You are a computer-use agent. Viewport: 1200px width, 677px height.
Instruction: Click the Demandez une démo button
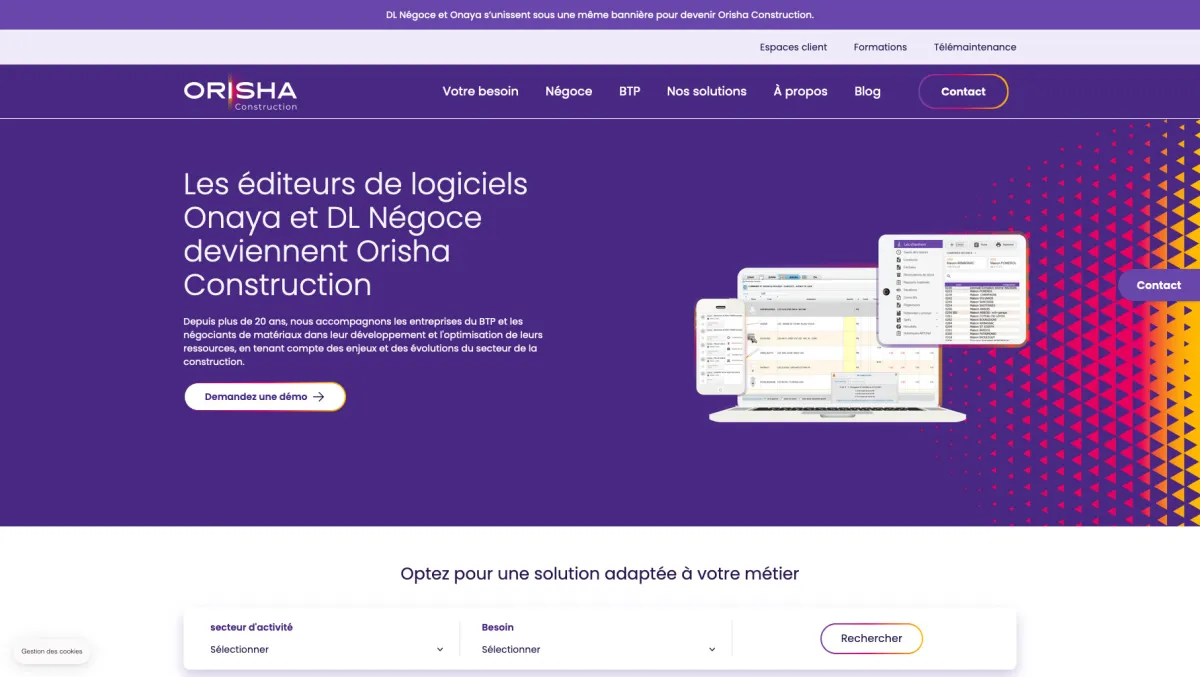pyautogui.click(x=265, y=397)
